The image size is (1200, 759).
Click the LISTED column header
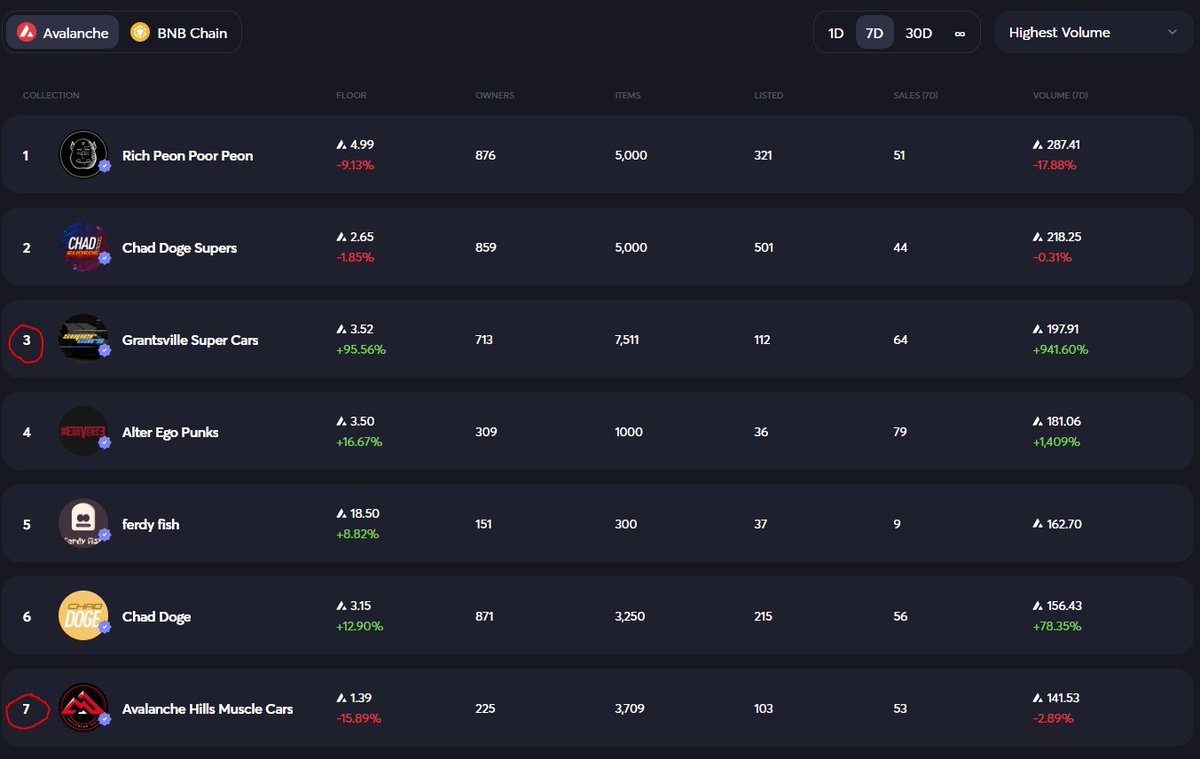pos(768,96)
